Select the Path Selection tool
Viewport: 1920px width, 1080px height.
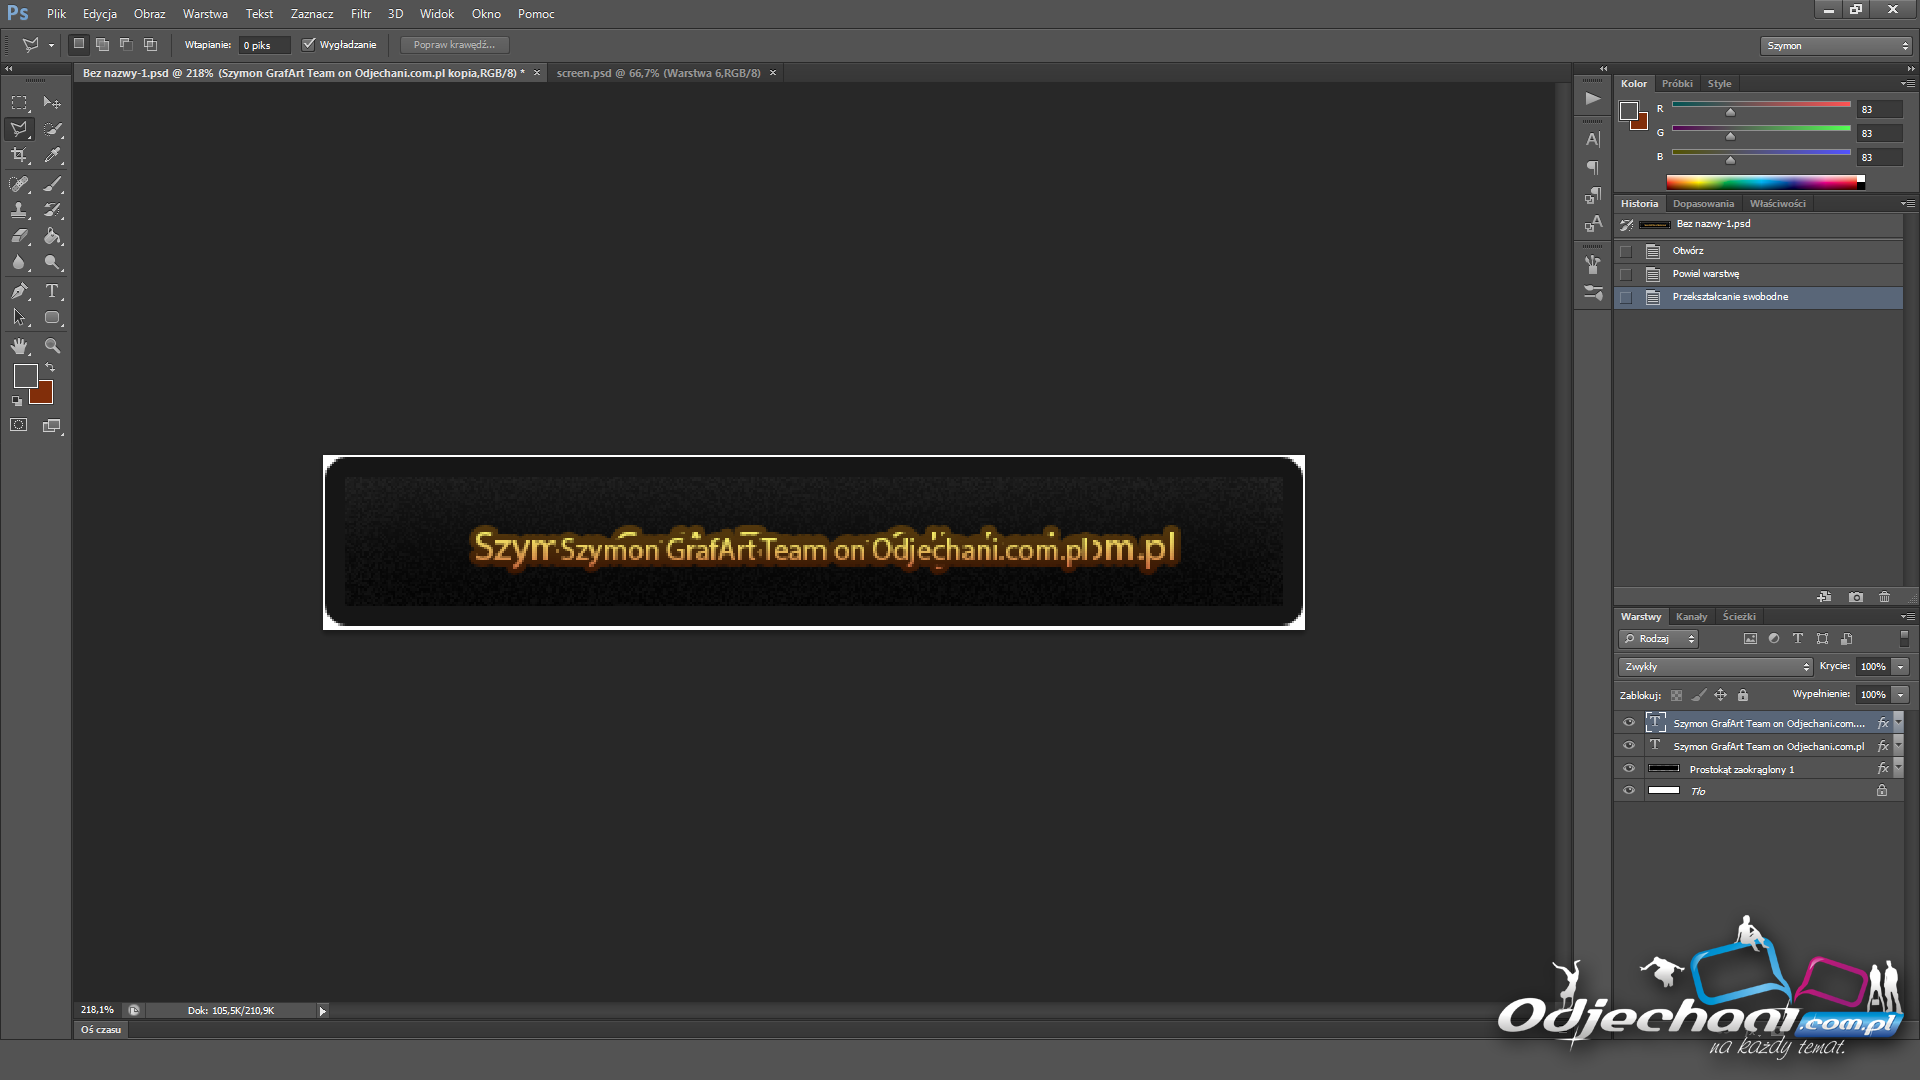(x=19, y=317)
